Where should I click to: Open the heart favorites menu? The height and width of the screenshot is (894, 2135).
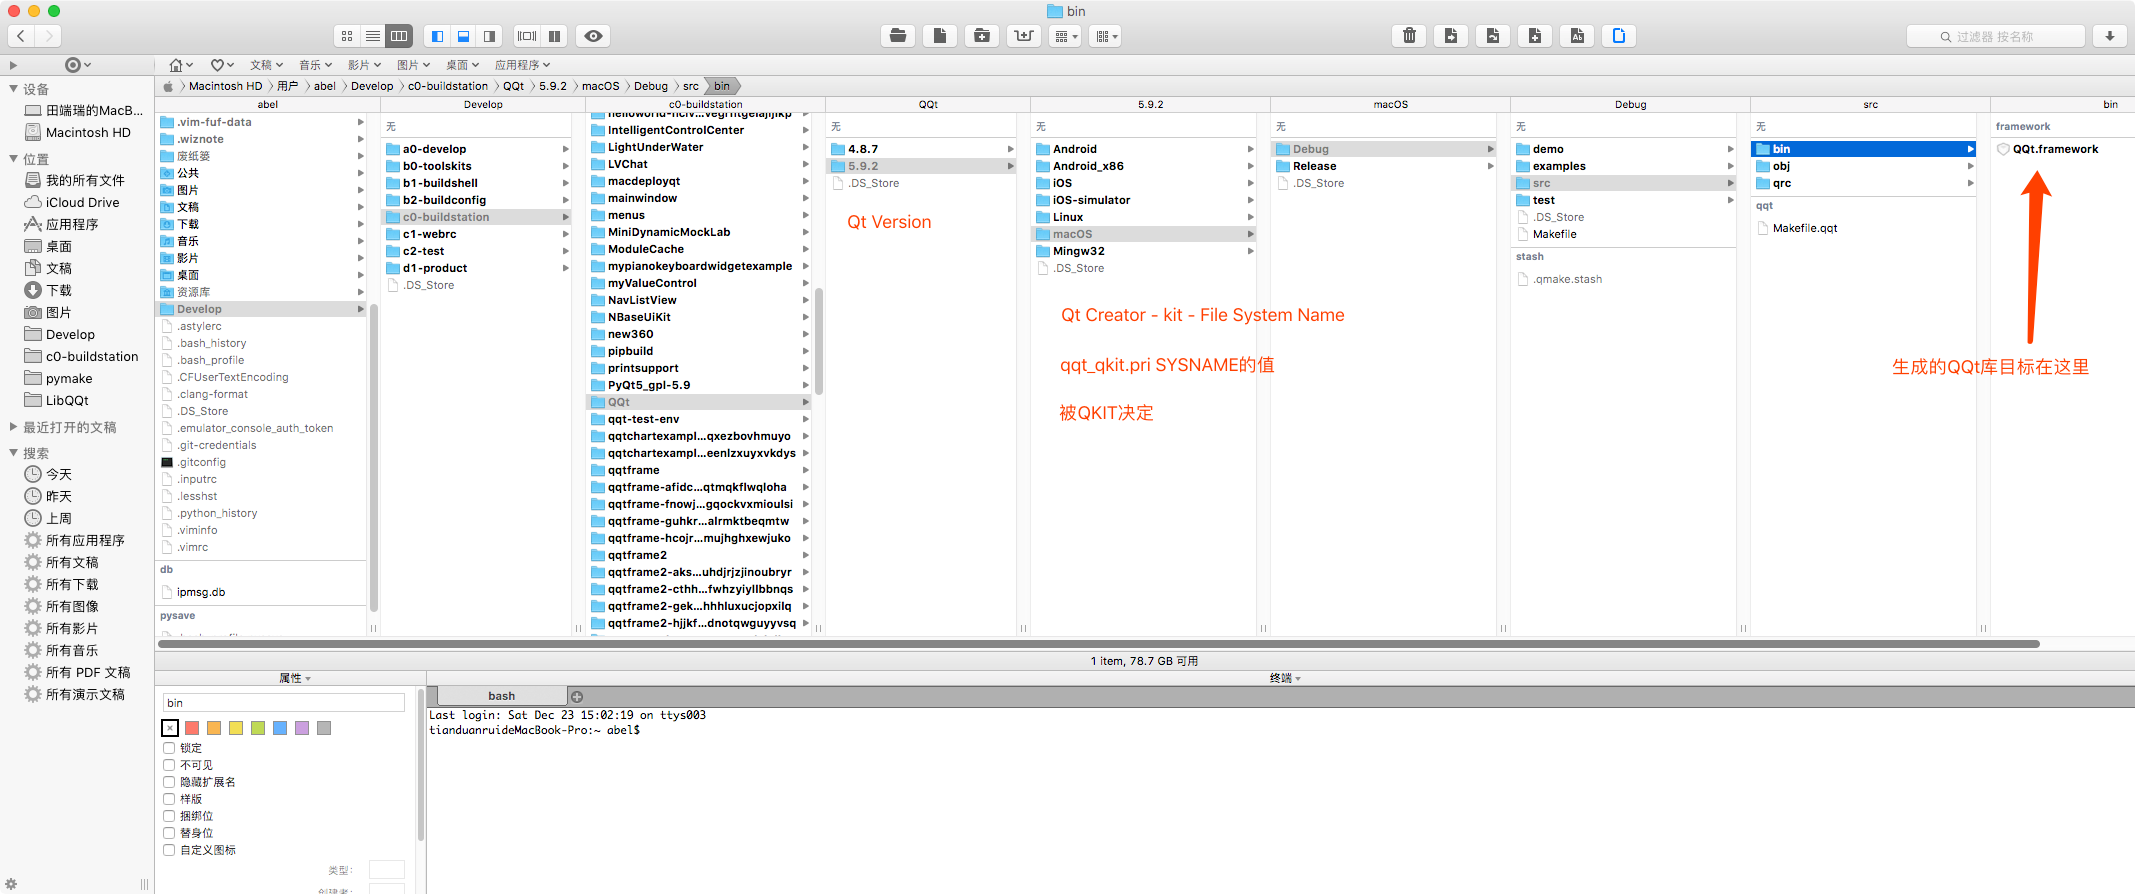[x=222, y=65]
